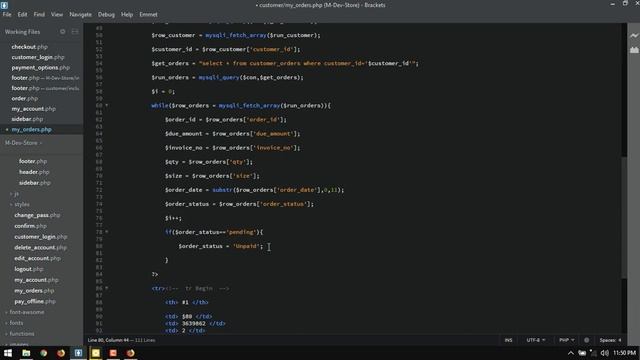
Task: Open the M-Dev-Store project dropdown
Action: (23, 143)
